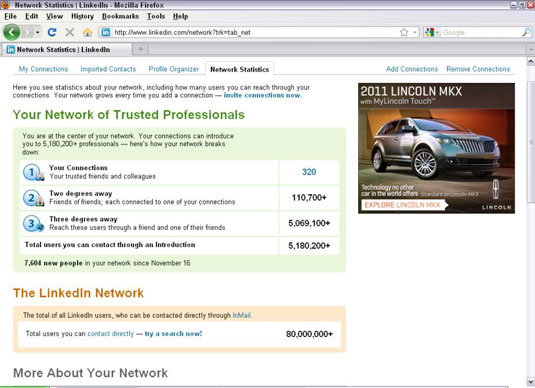Viewport: 535px width, 388px height.
Task: Click the Two degrees away heading
Action: [x=81, y=193]
